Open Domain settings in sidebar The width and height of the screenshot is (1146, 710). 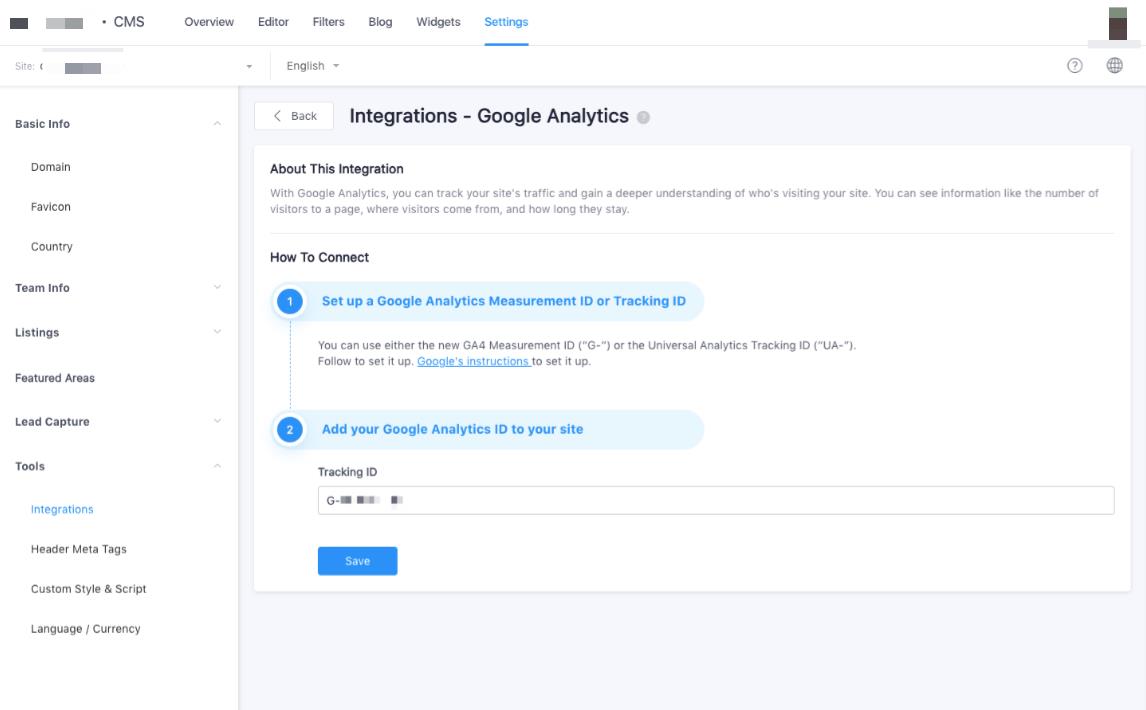[x=50, y=167]
